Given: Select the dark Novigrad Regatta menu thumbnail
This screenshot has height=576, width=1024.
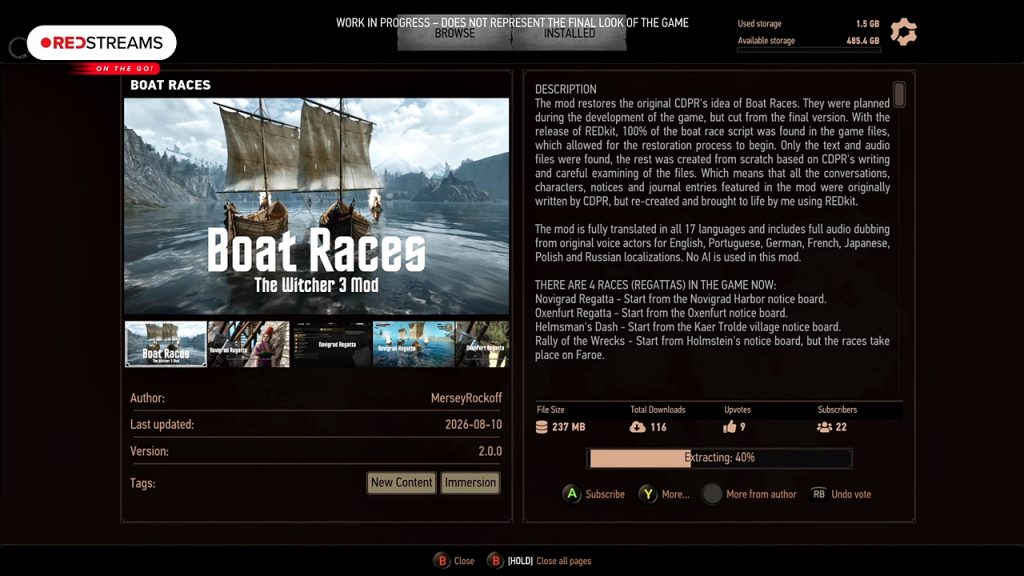Looking at the screenshot, I should [330, 344].
